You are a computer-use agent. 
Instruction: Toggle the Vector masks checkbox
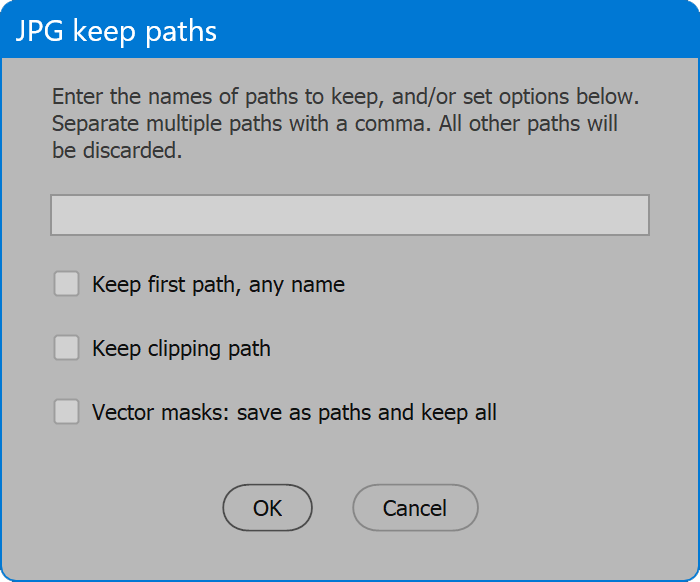(x=66, y=412)
